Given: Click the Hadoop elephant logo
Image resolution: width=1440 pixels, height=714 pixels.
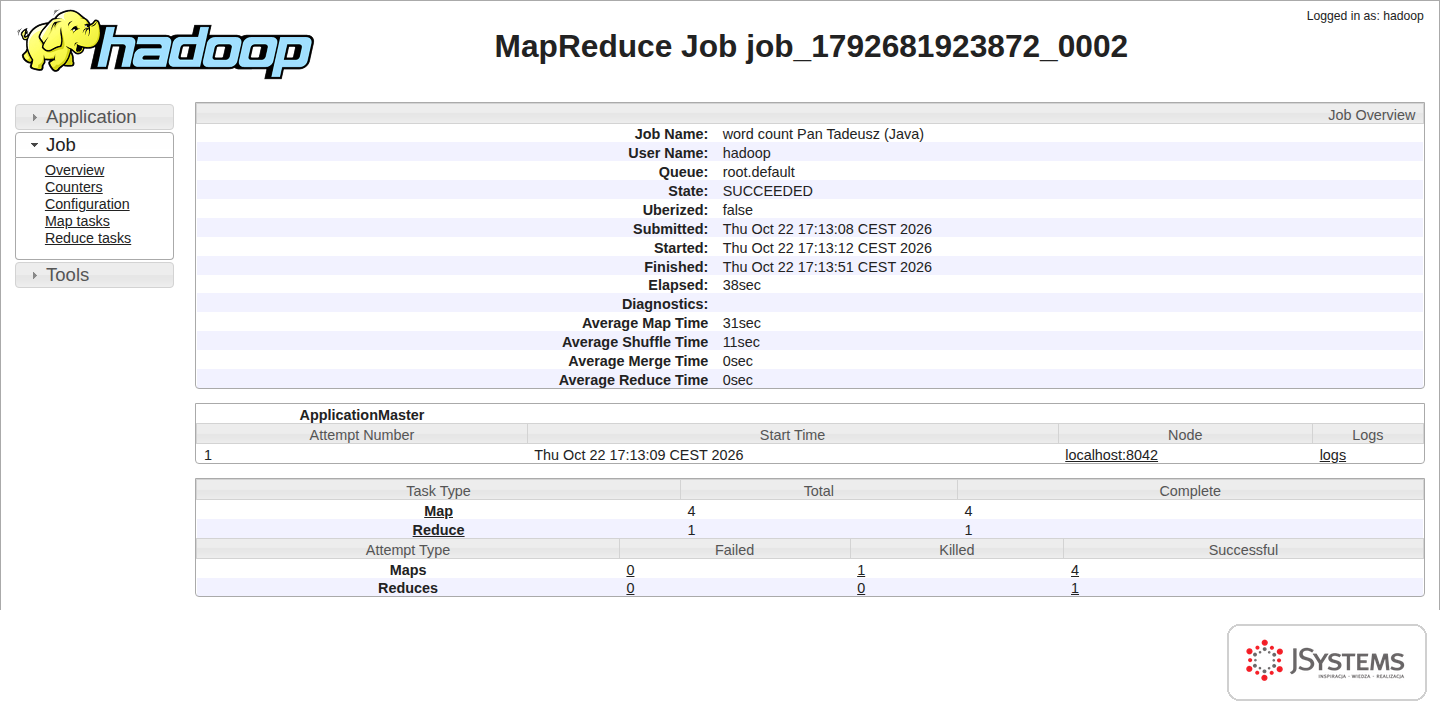Looking at the screenshot, I should click(x=166, y=45).
